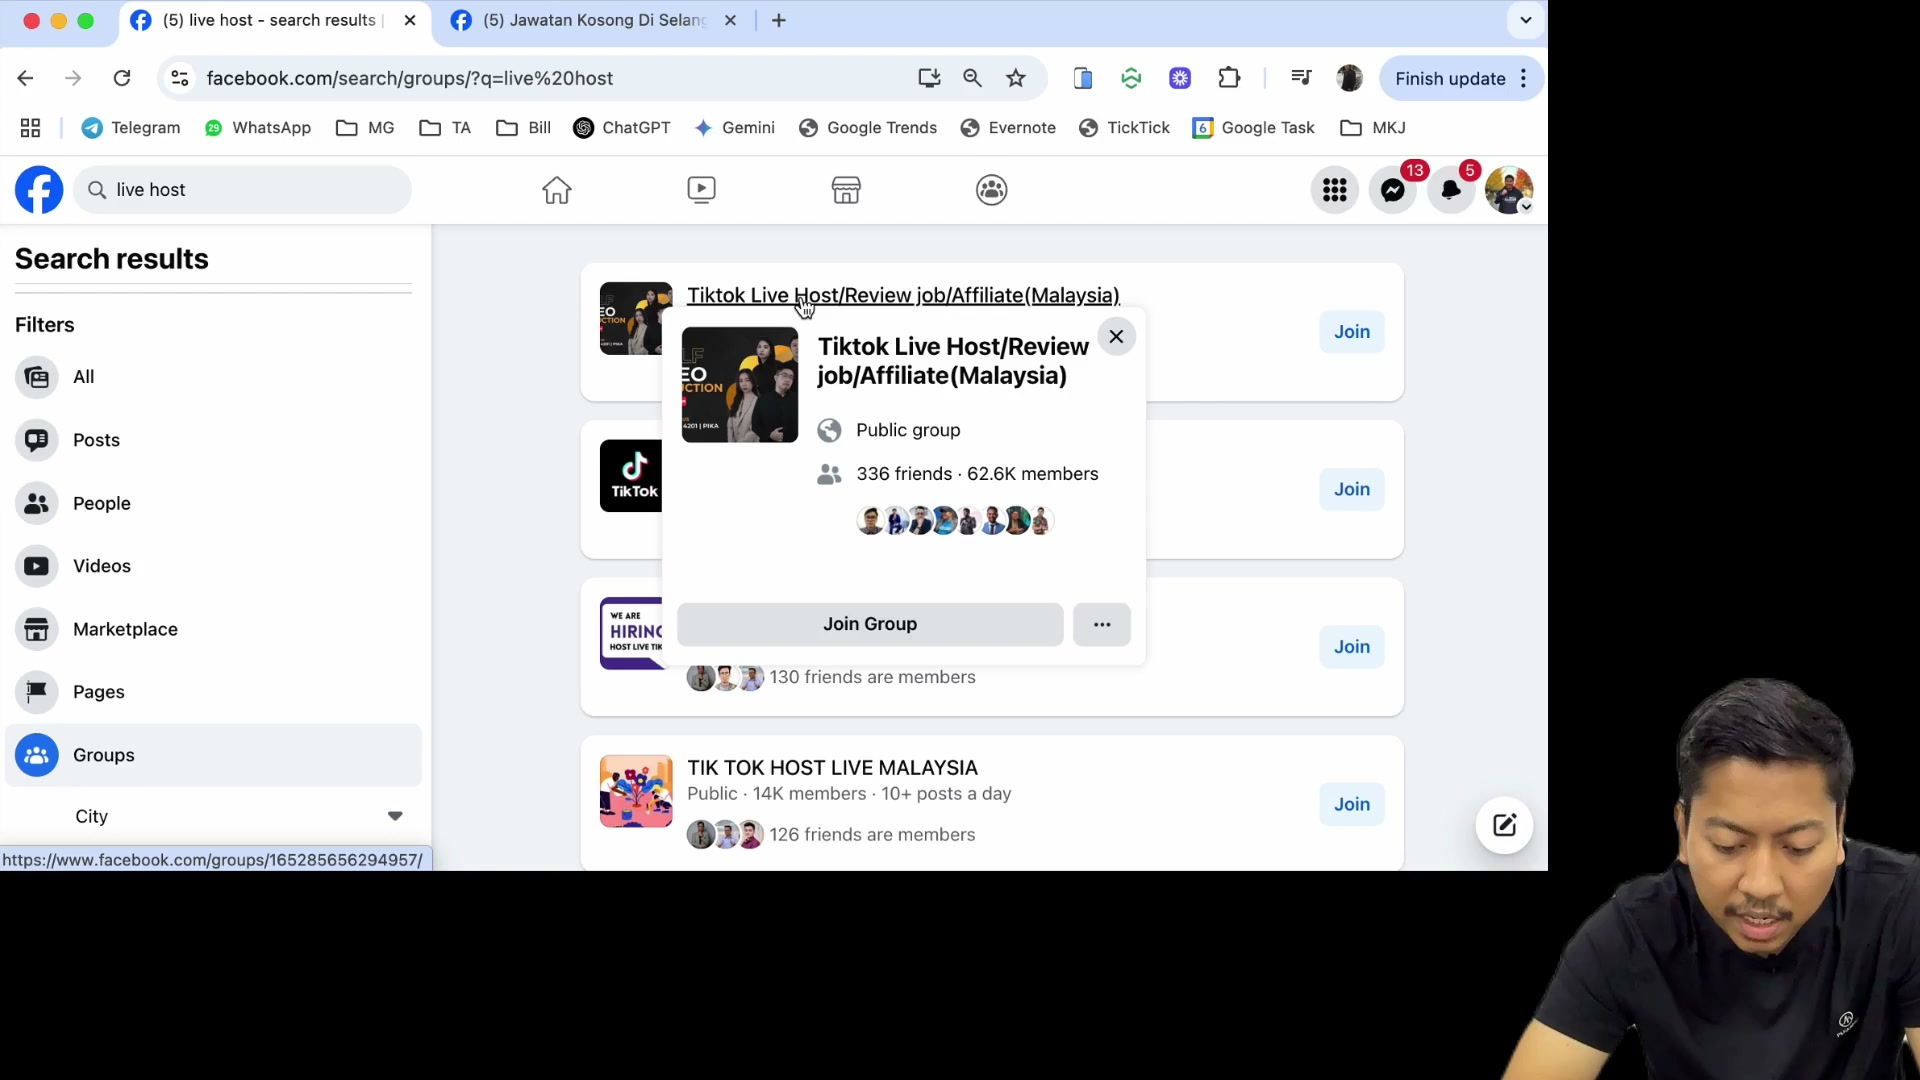Viewport: 1920px width, 1080px height.
Task: Open Chrome media control icon
Action: [x=1301, y=78]
